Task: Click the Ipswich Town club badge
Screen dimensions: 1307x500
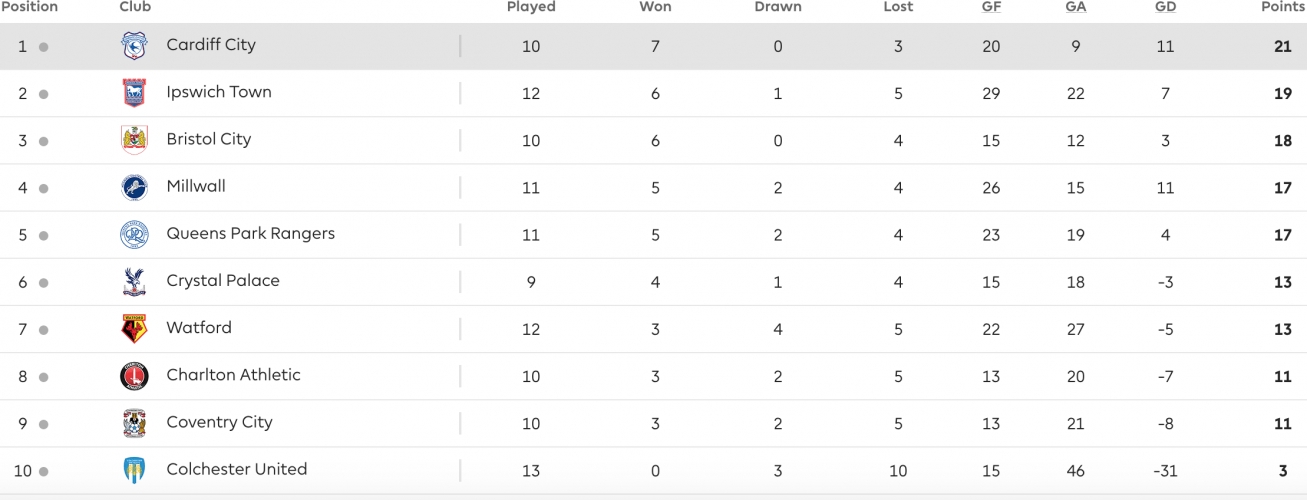Action: pyautogui.click(x=134, y=93)
